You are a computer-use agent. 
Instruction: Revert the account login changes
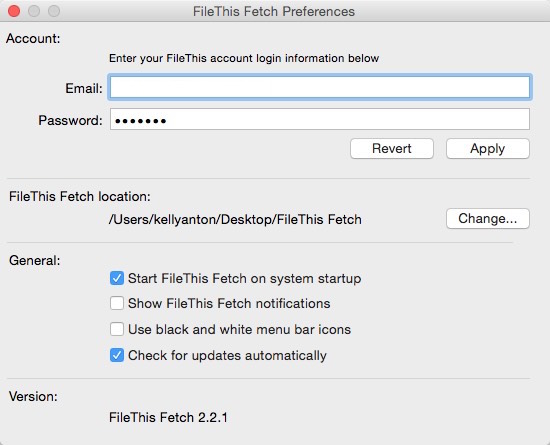coord(391,148)
